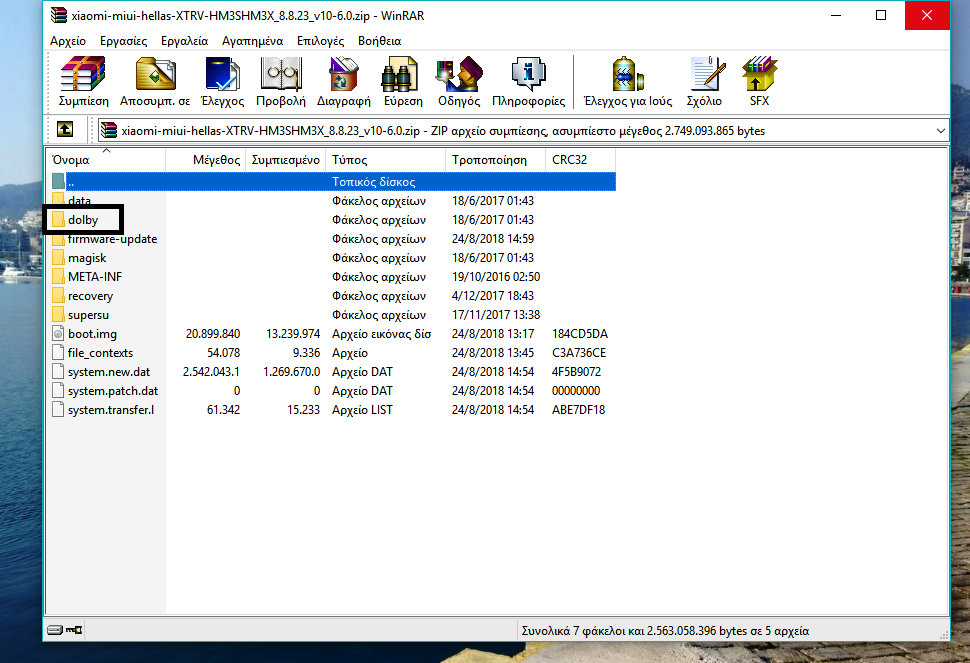Viewport: 970px width, 663px height.
Task: Select the boot.img file
Action: pyautogui.click(x=92, y=334)
